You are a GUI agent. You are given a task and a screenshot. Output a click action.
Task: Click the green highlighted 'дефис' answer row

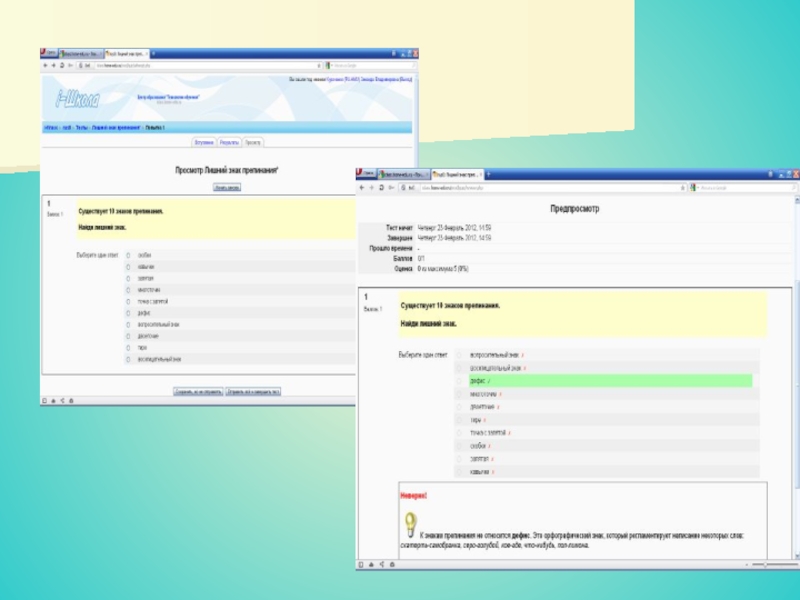(610, 381)
